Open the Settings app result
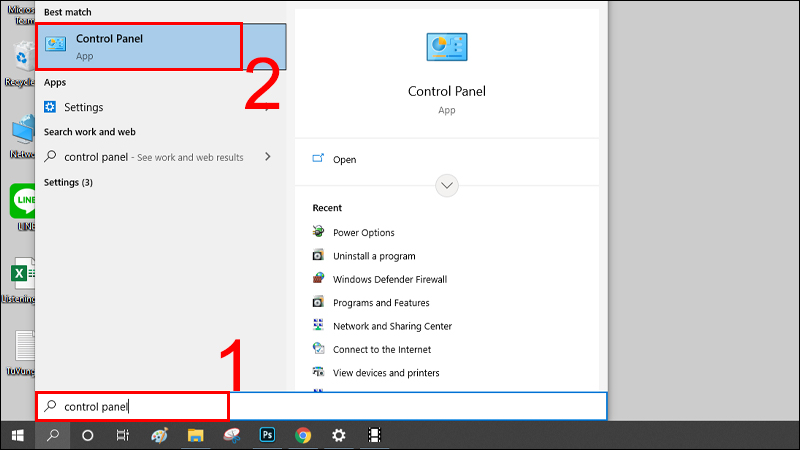The image size is (800, 450). coord(83,107)
